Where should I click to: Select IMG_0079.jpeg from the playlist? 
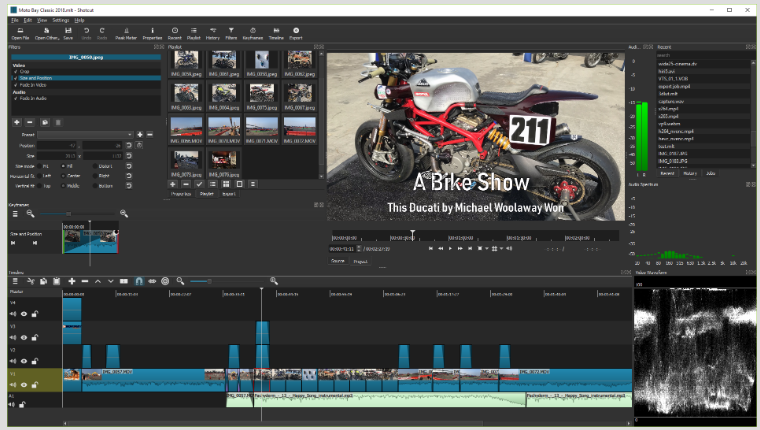coord(224,163)
